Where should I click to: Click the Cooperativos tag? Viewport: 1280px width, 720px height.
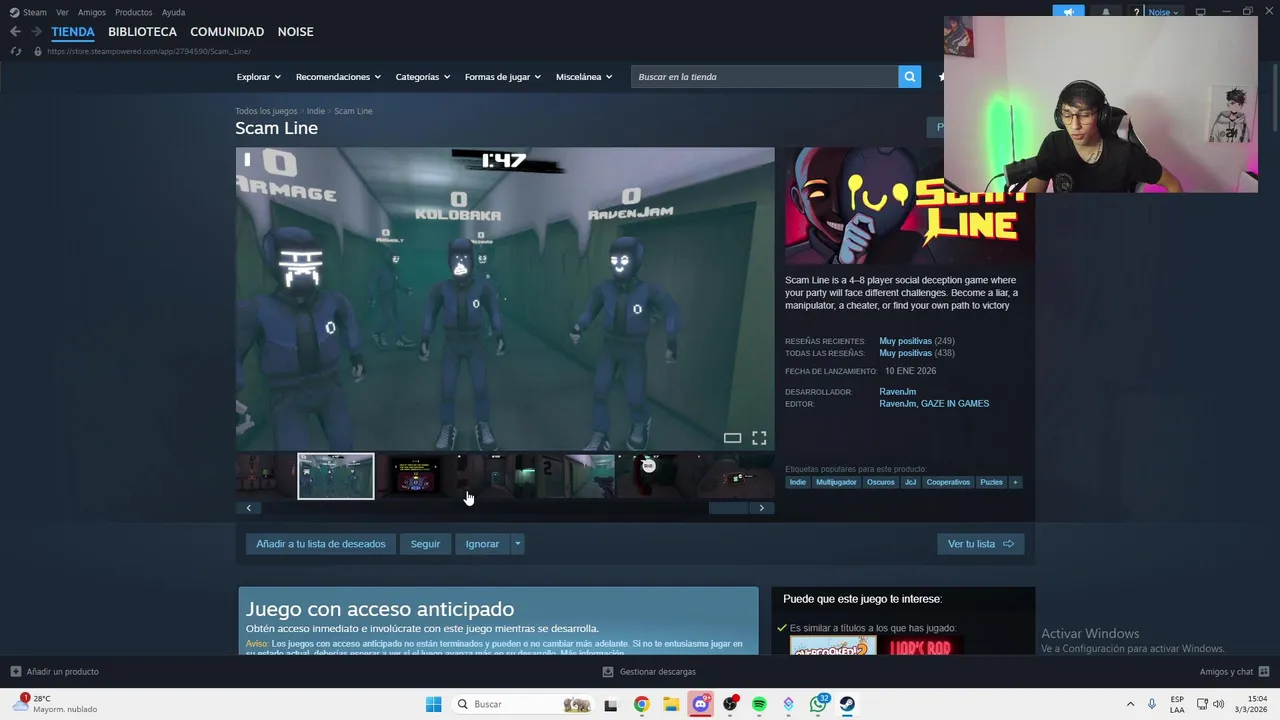[x=948, y=482]
